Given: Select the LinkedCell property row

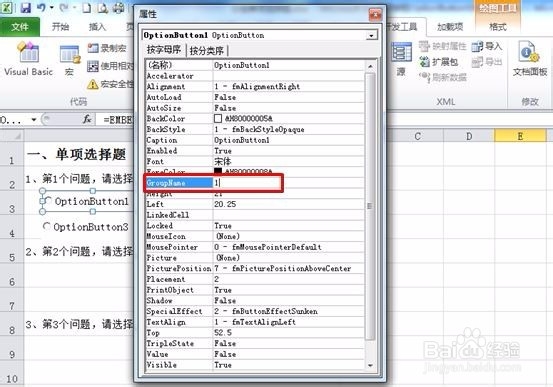Looking at the screenshot, I should [x=255, y=215].
